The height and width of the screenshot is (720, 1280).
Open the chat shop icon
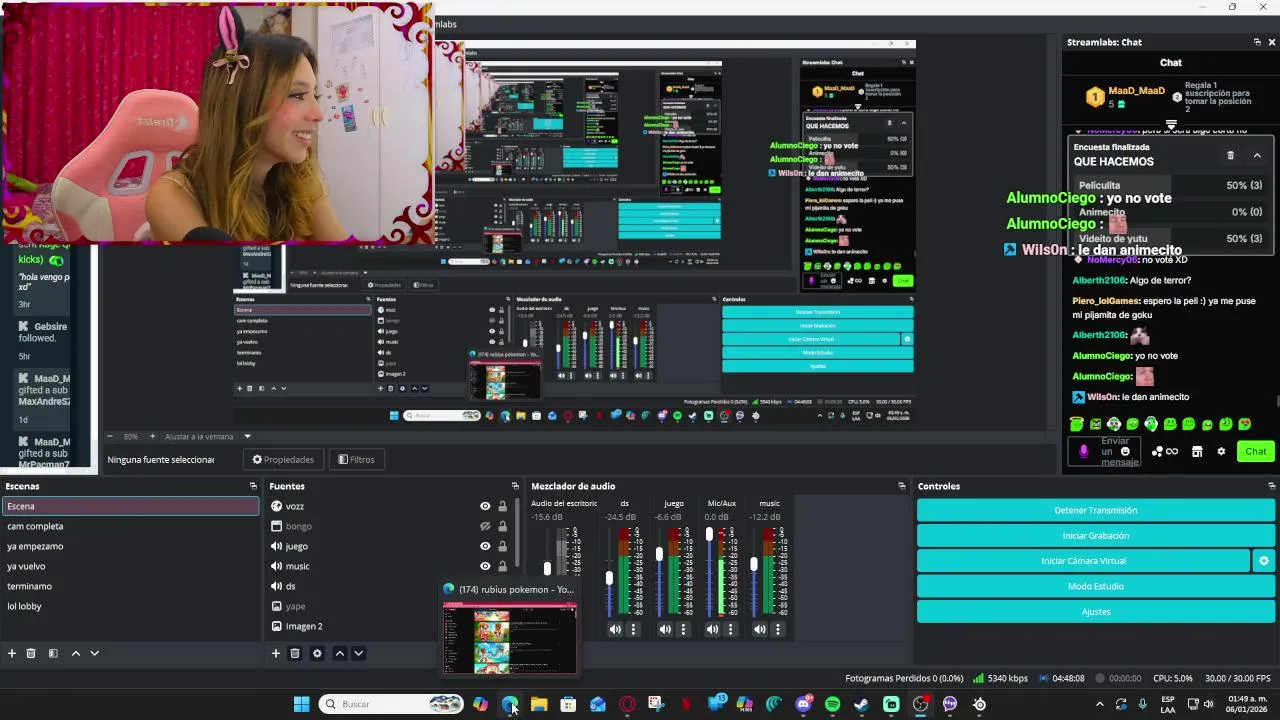[x=1197, y=451]
